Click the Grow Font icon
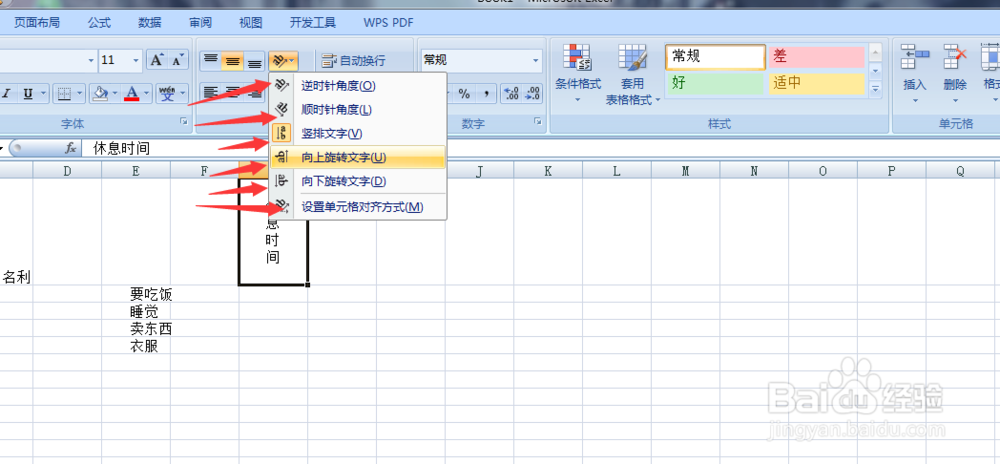This screenshot has width=1000, height=464. pos(156,60)
